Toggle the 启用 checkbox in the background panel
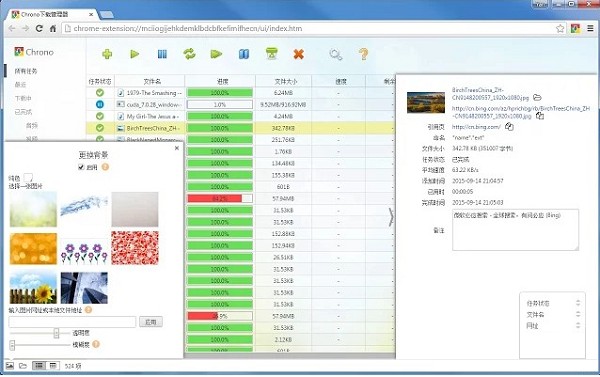Image resolution: width=600 pixels, height=377 pixels. pyautogui.click(x=81, y=167)
